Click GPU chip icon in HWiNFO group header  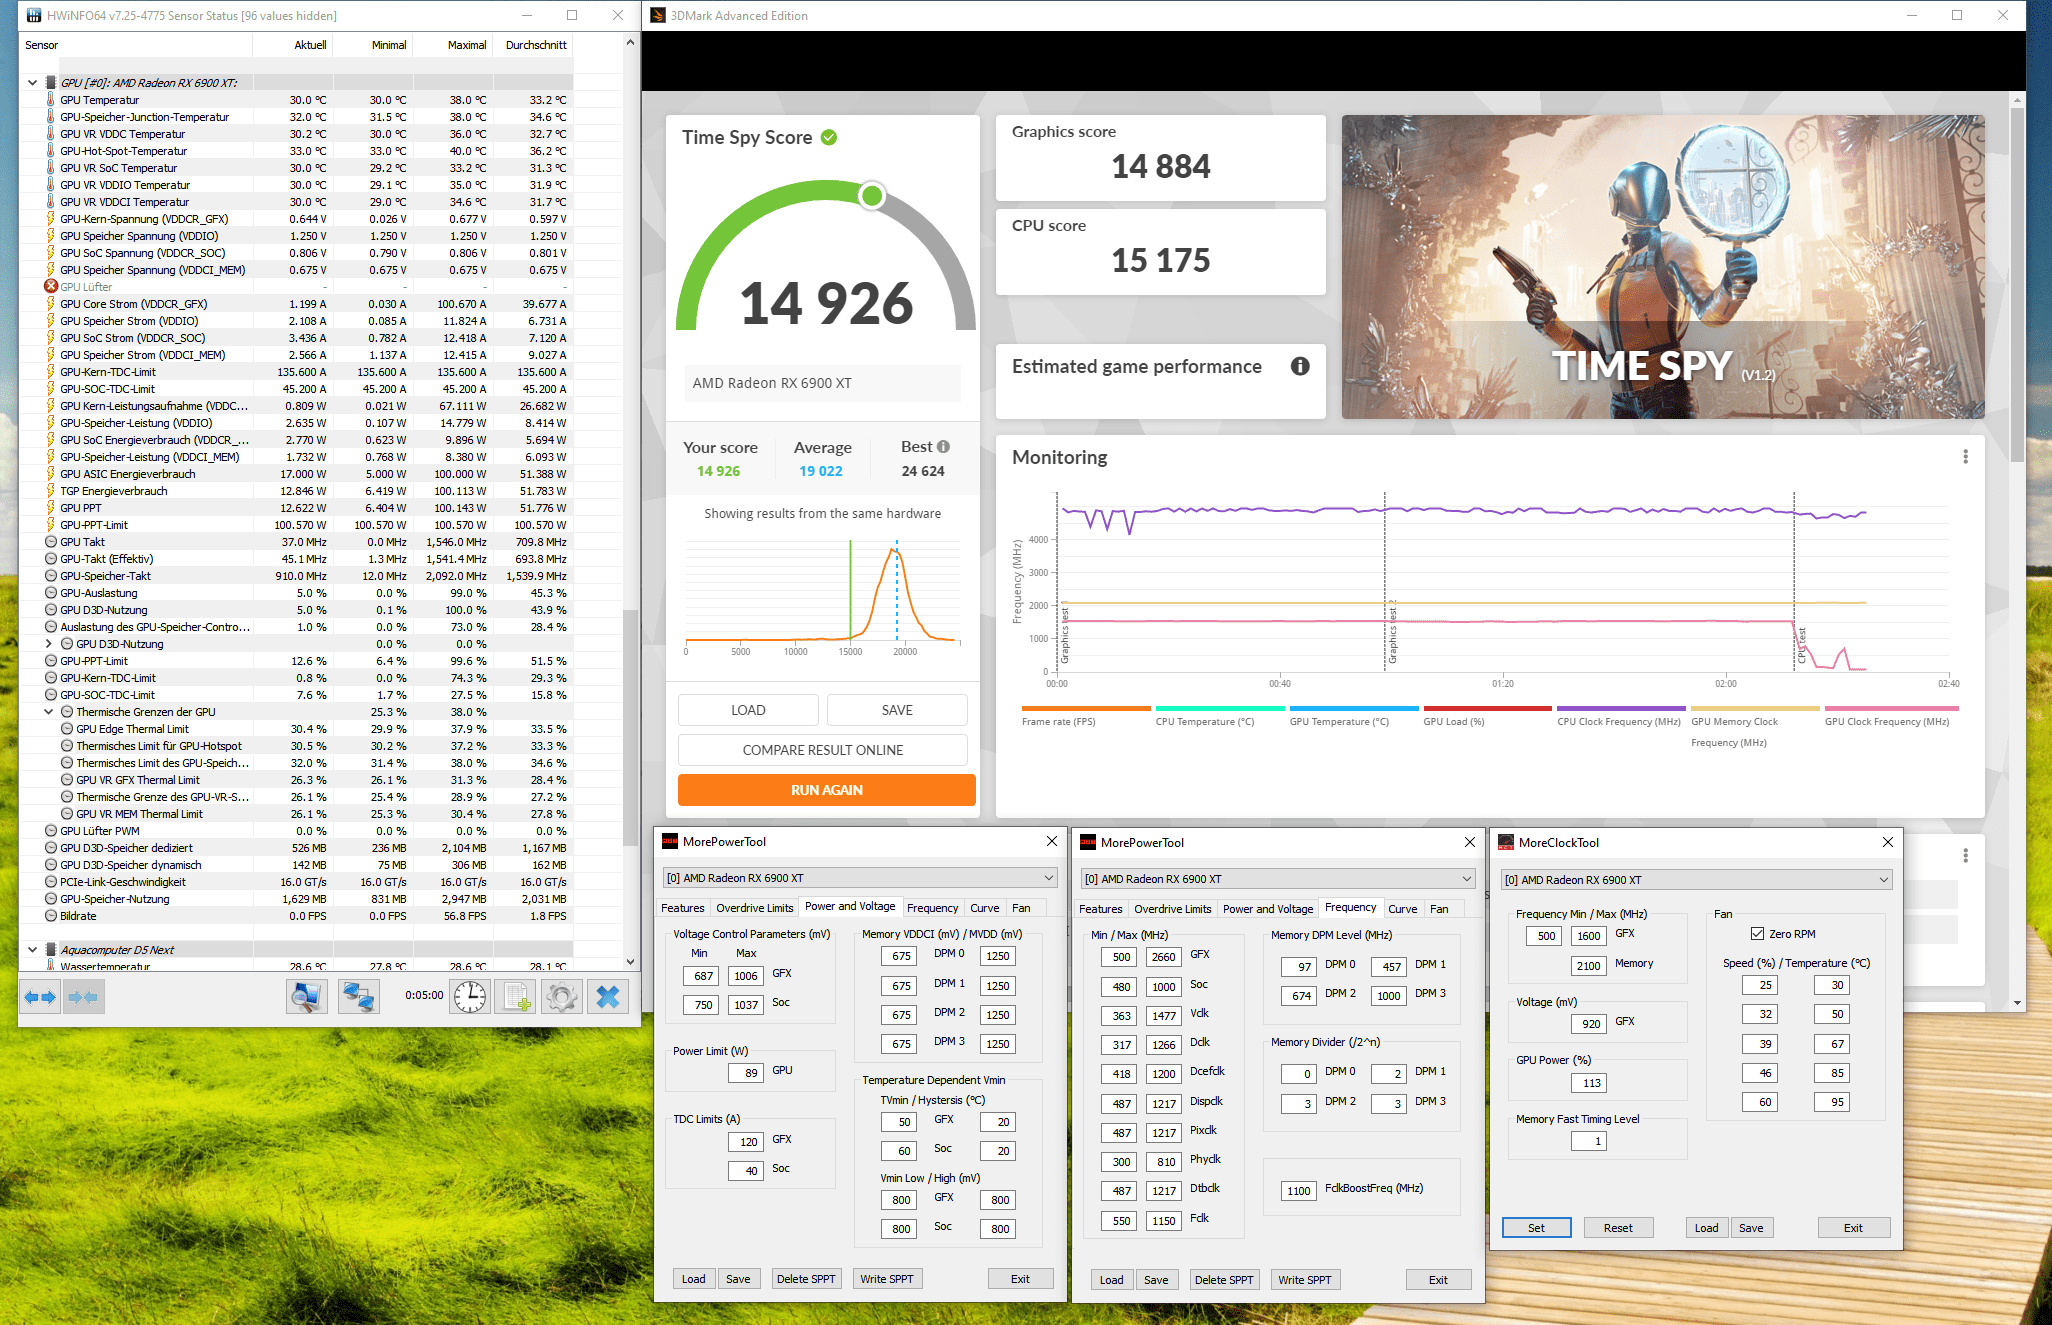[51, 83]
